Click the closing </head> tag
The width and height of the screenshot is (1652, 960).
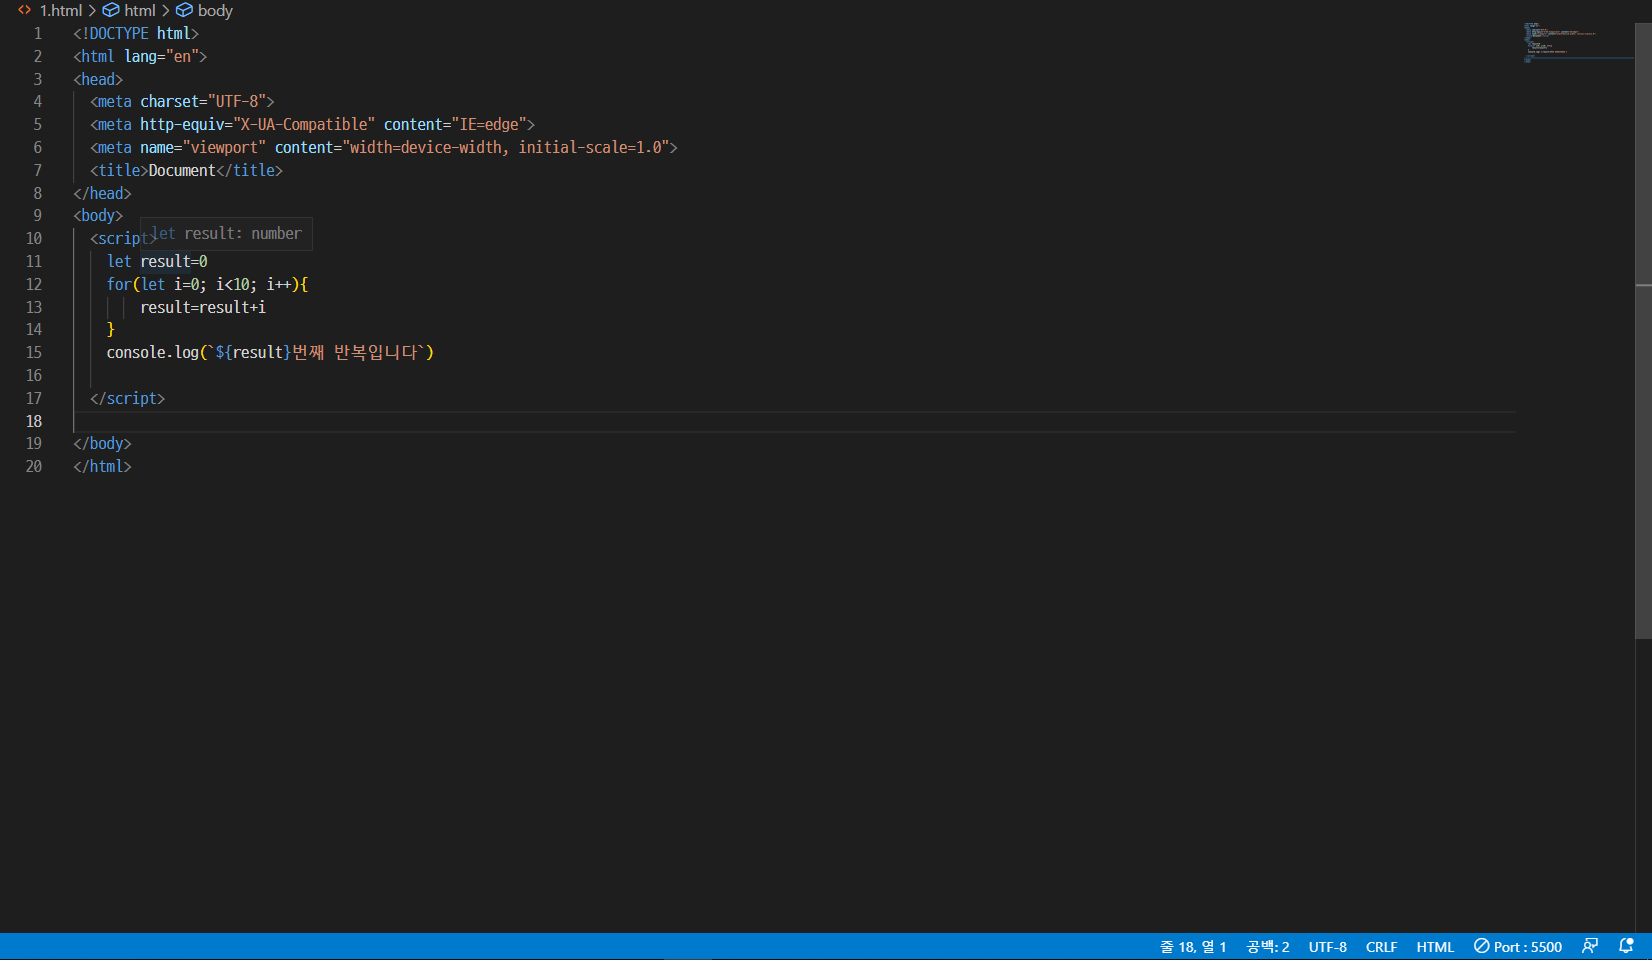[102, 193]
